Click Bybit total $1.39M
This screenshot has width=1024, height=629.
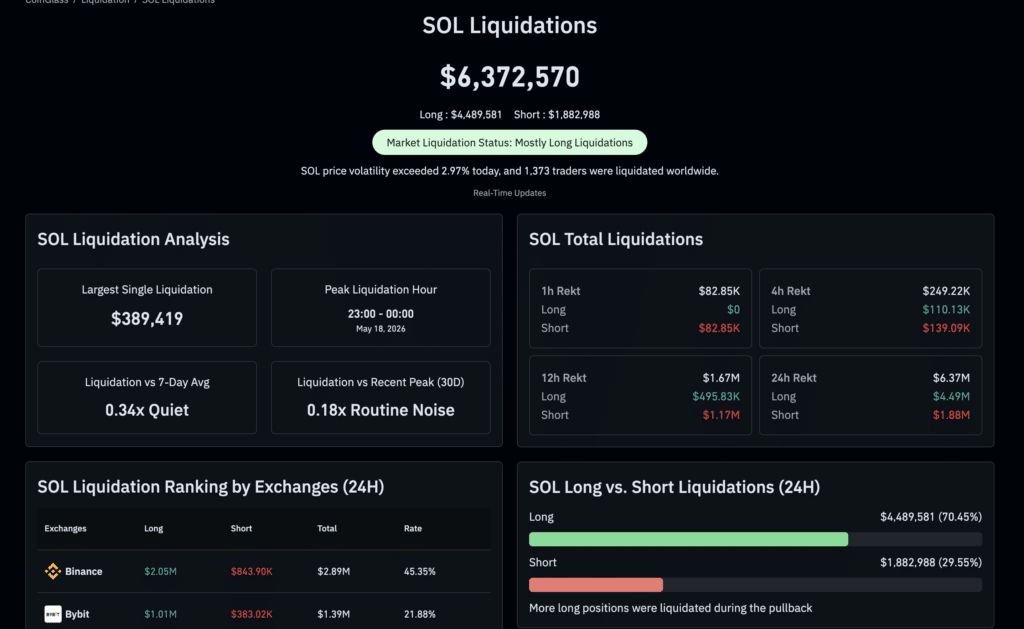pos(334,614)
